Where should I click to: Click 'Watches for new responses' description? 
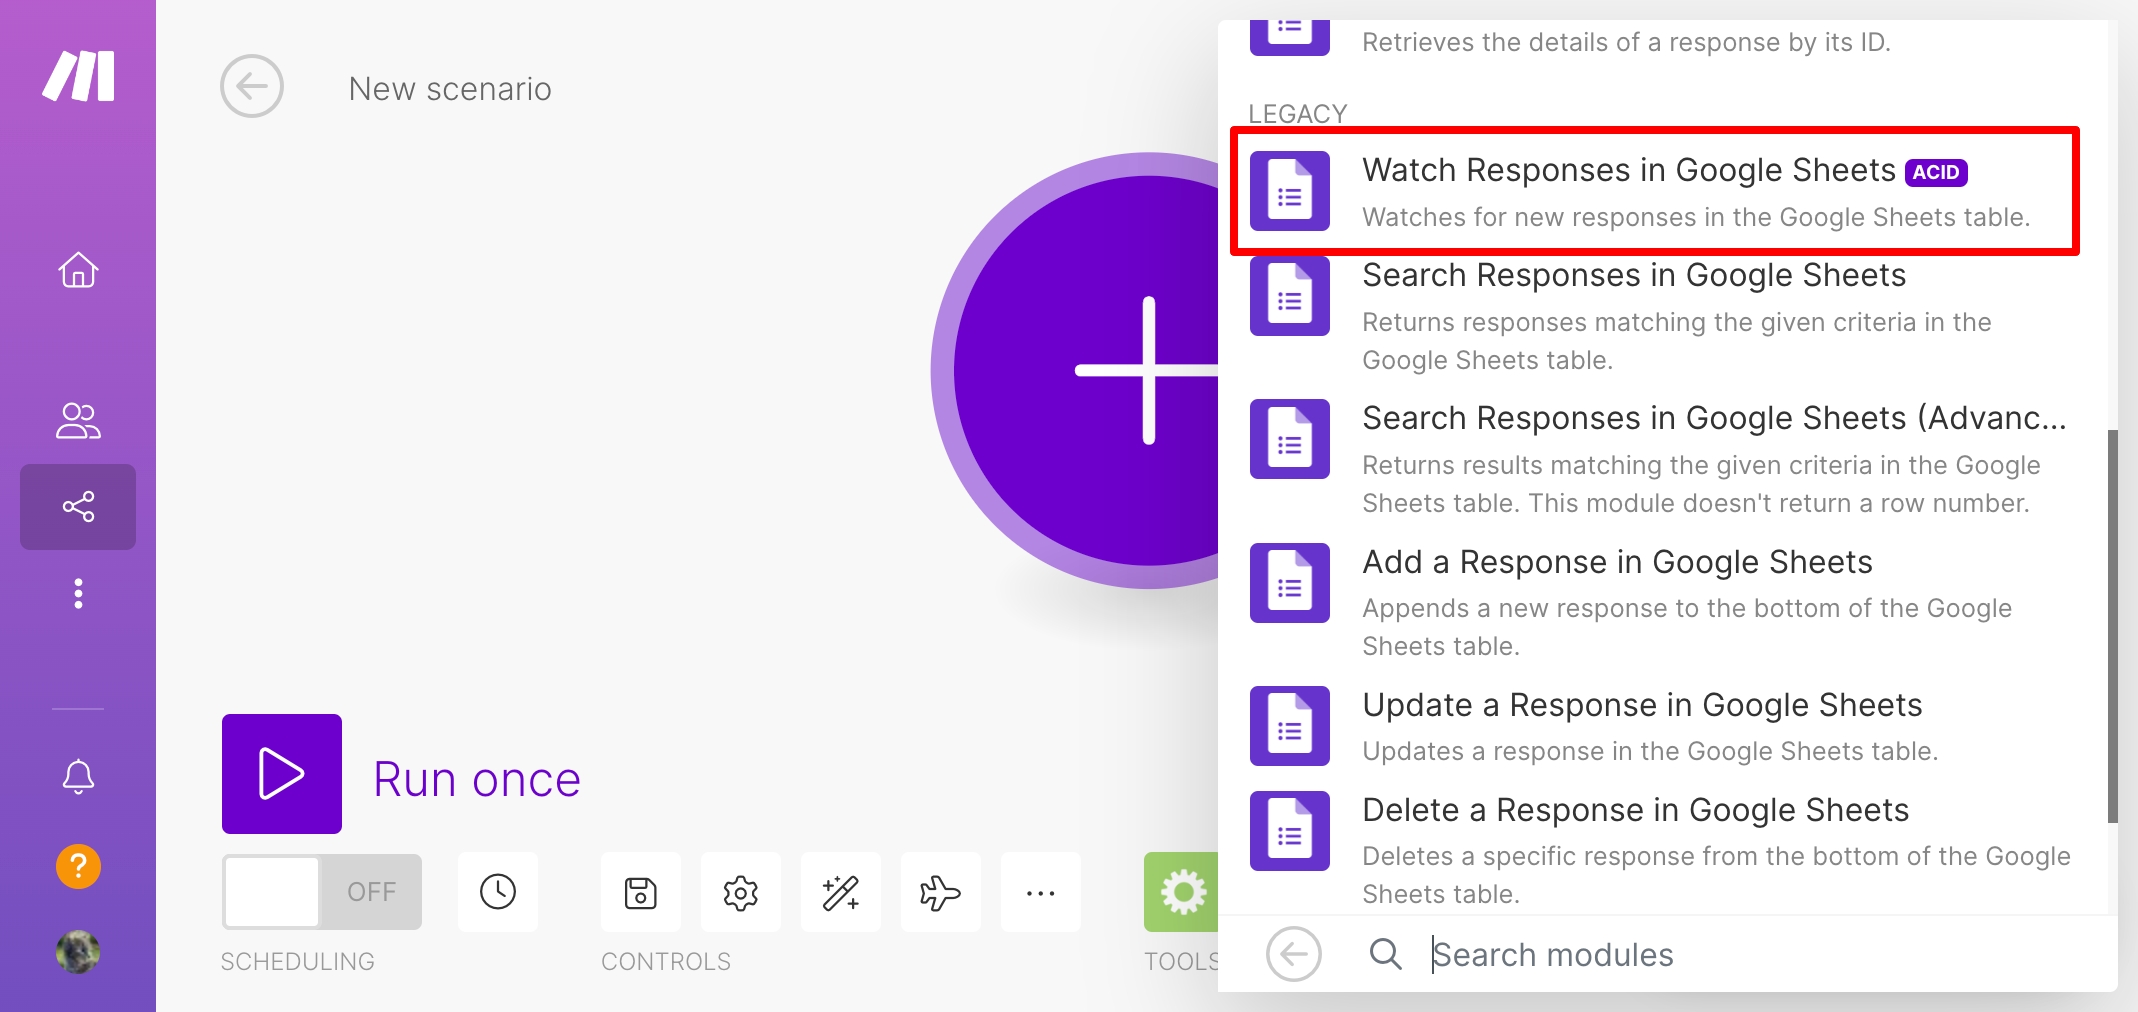1696,217
